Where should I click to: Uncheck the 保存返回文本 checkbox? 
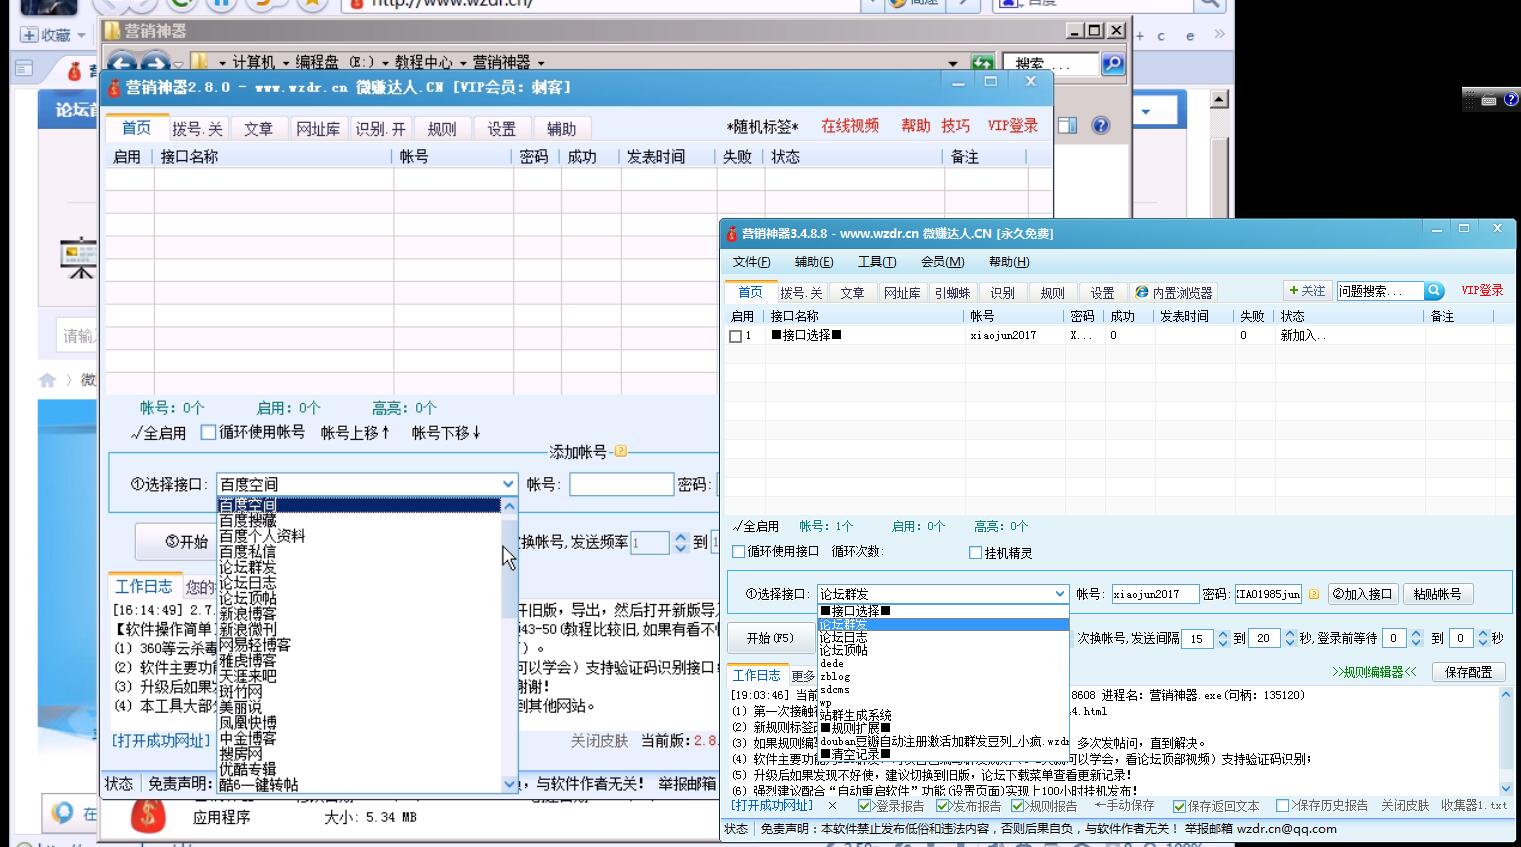(x=1179, y=806)
